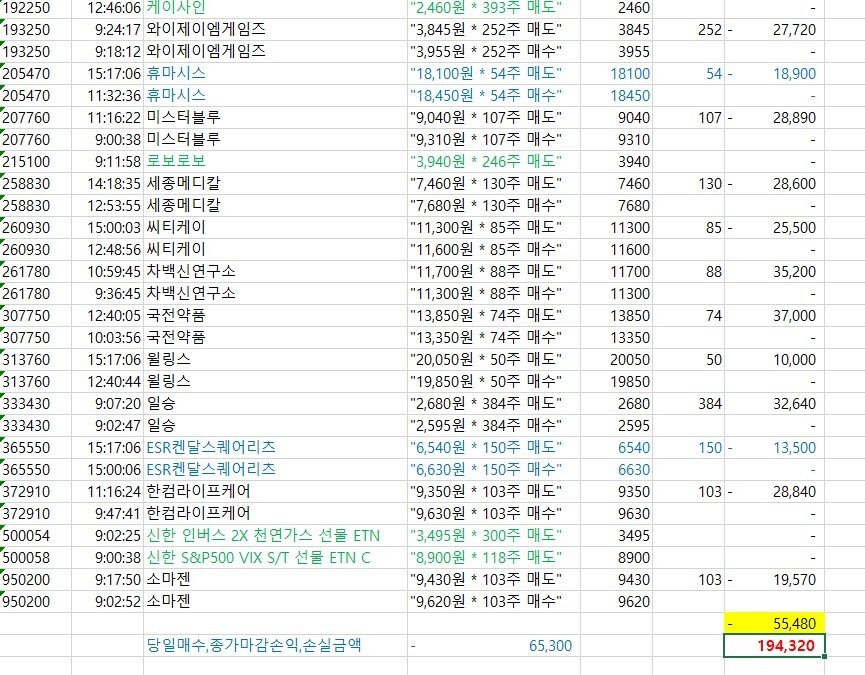Image resolution: width=865 pixels, height=675 pixels.
Task: Click the price cell 3495
Action: click(x=616, y=535)
